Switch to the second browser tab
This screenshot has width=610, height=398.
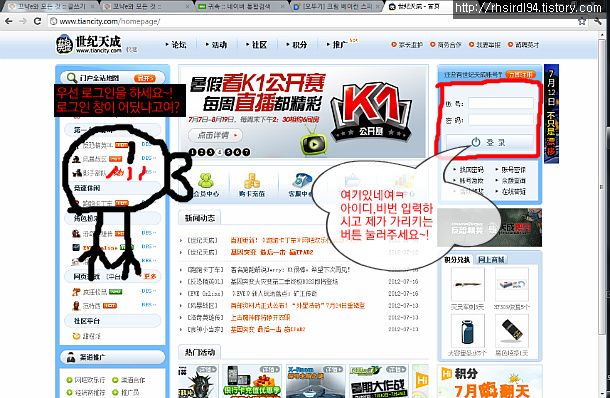click(x=145, y=7)
